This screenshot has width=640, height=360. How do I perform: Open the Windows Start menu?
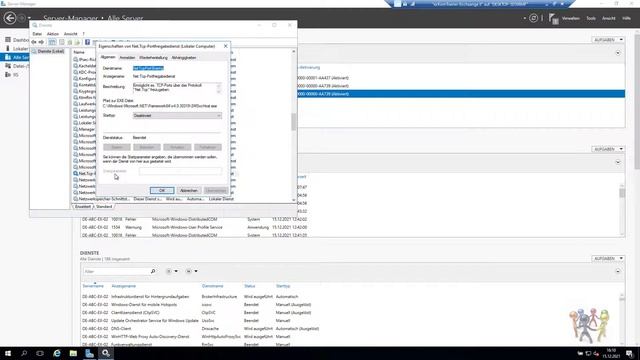(x=8, y=353)
